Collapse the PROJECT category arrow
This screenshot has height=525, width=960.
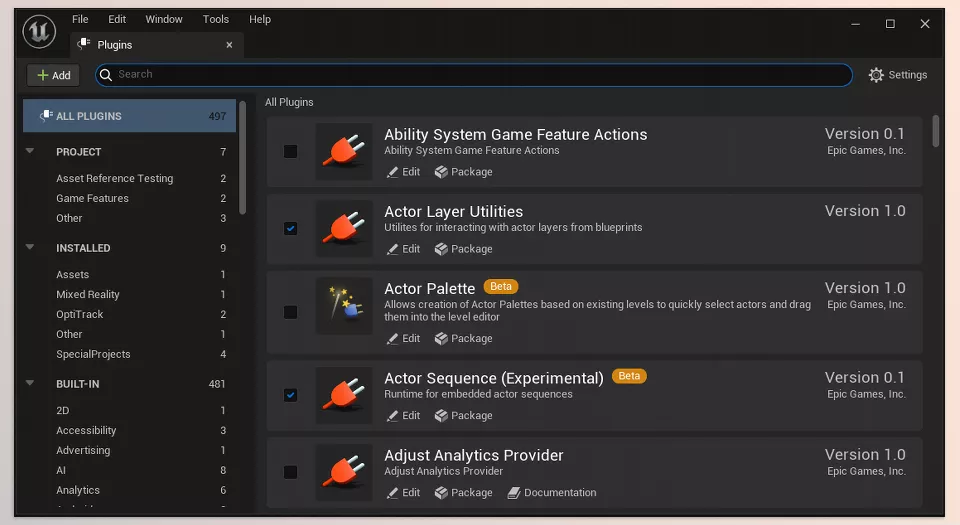30,151
